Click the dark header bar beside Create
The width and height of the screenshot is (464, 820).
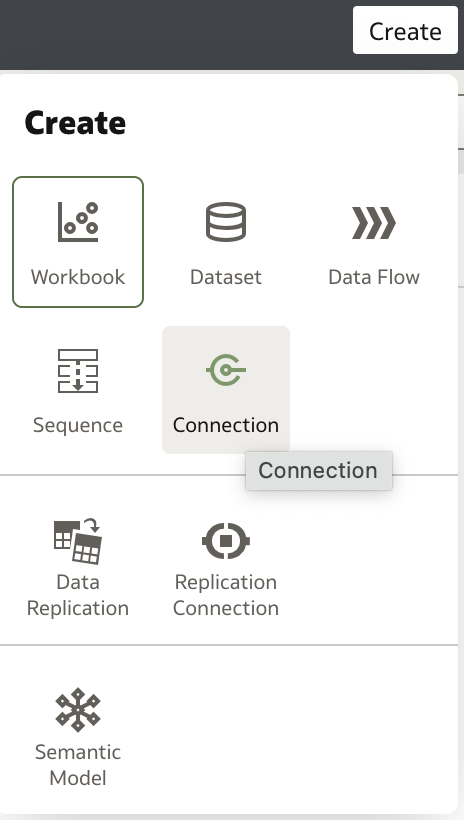click(176, 35)
